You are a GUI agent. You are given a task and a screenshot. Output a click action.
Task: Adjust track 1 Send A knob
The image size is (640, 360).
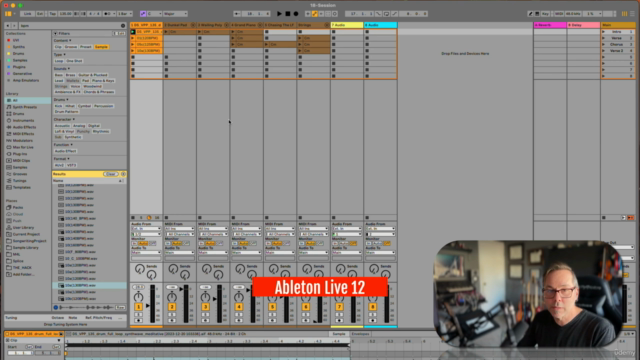pyautogui.click(x=140, y=269)
